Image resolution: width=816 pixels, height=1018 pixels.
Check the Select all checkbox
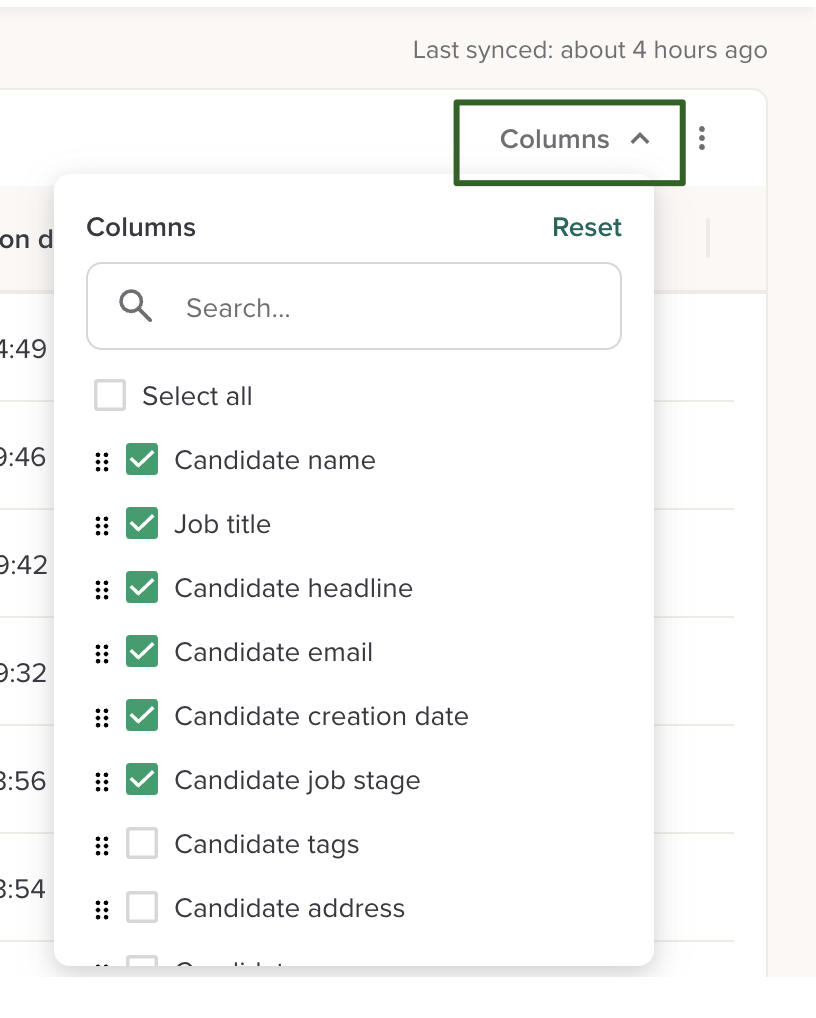tap(110, 396)
